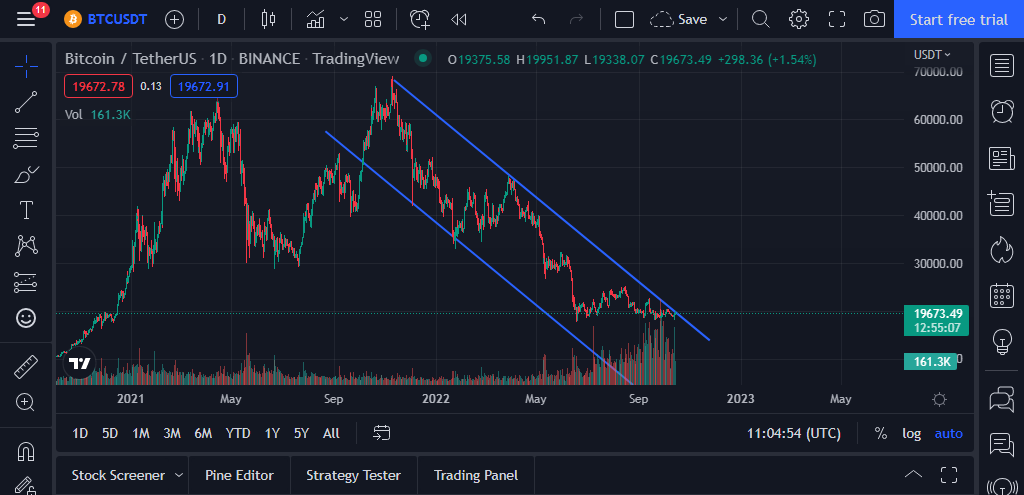Enter fullscreen mode
Screen dimensions: 1024x495
837,19
